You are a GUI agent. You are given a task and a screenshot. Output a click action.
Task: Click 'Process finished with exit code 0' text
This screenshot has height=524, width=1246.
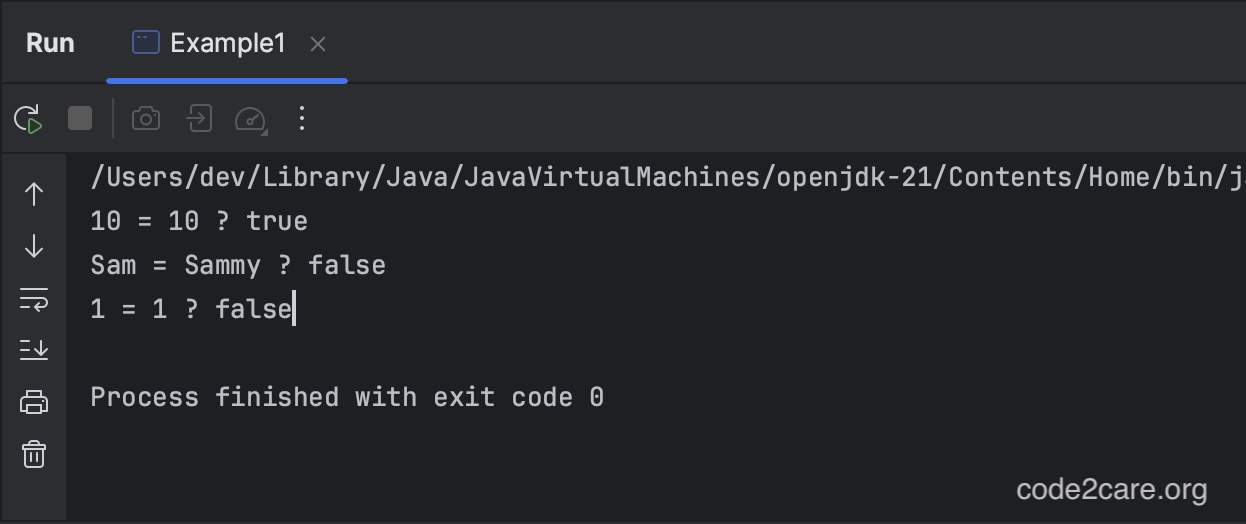pyautogui.click(x=347, y=397)
